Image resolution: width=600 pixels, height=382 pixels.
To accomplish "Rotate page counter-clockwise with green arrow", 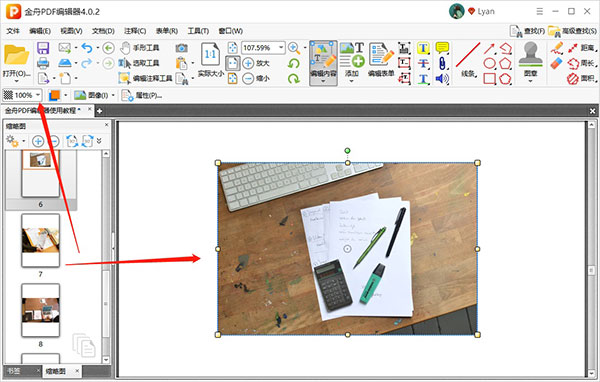I will click(x=294, y=63).
